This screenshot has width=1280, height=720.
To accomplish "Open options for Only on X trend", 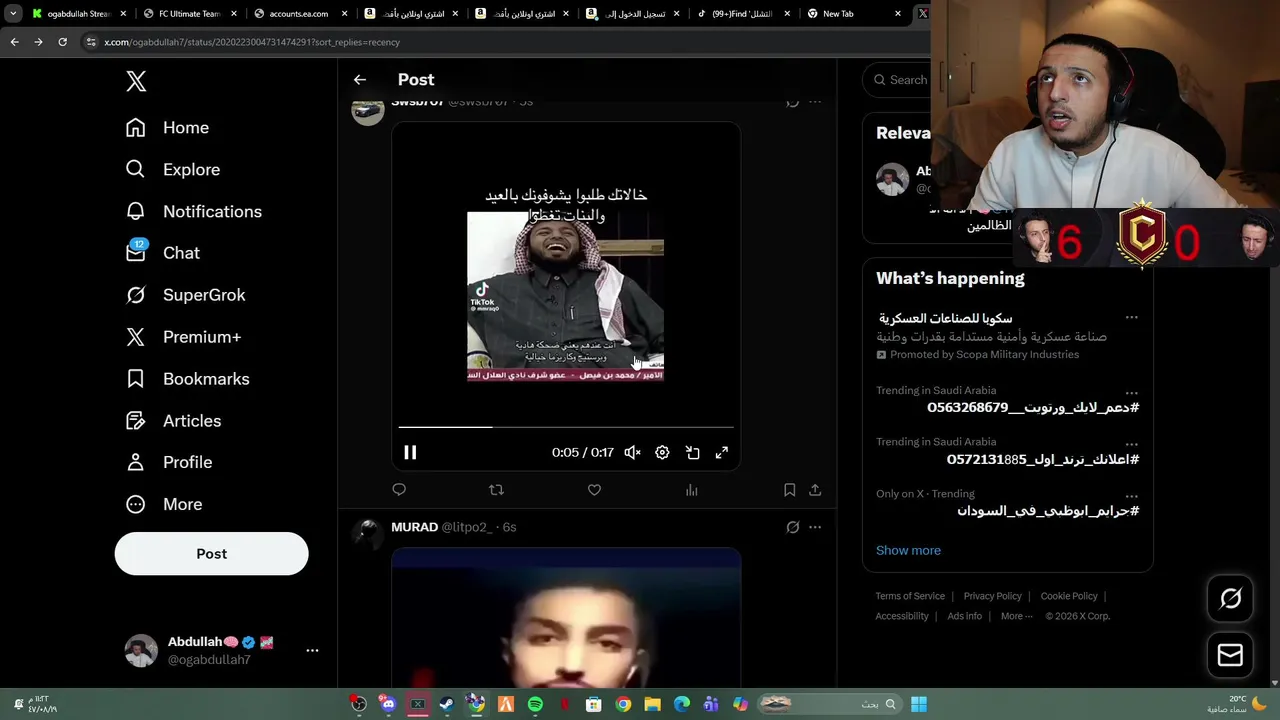I will tap(1131, 496).
